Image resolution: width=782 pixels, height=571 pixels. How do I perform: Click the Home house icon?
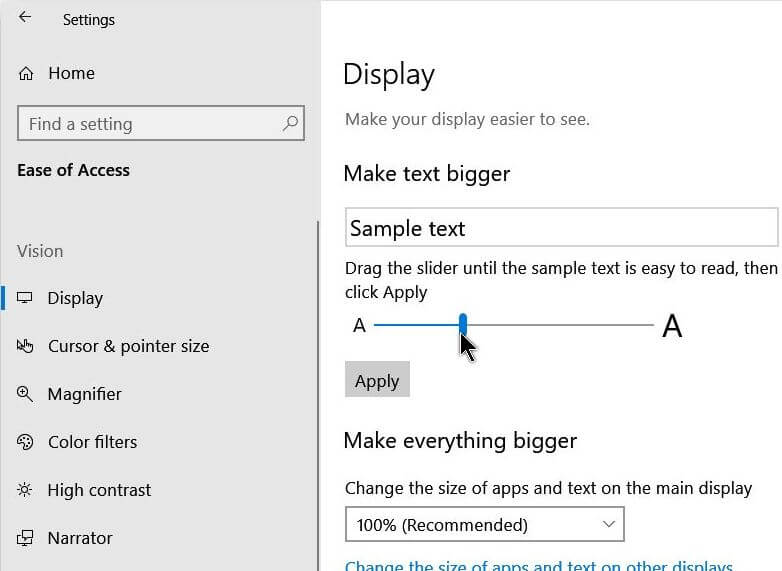point(26,74)
